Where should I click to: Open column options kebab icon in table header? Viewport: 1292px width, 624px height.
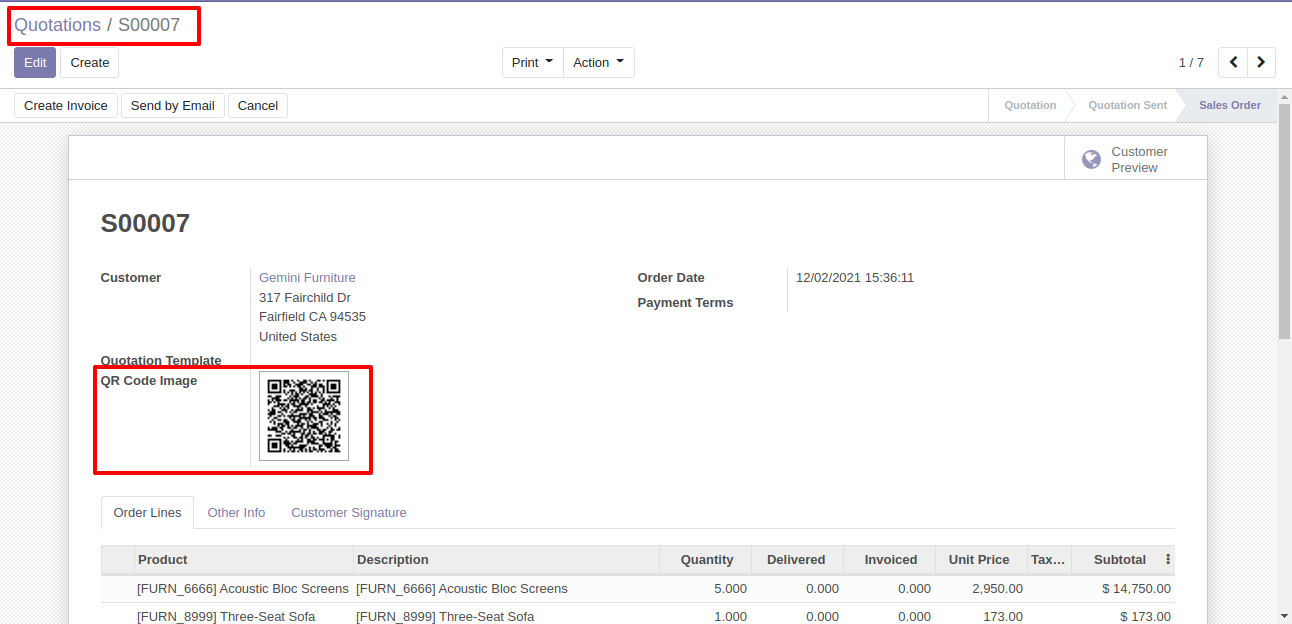[1167, 560]
